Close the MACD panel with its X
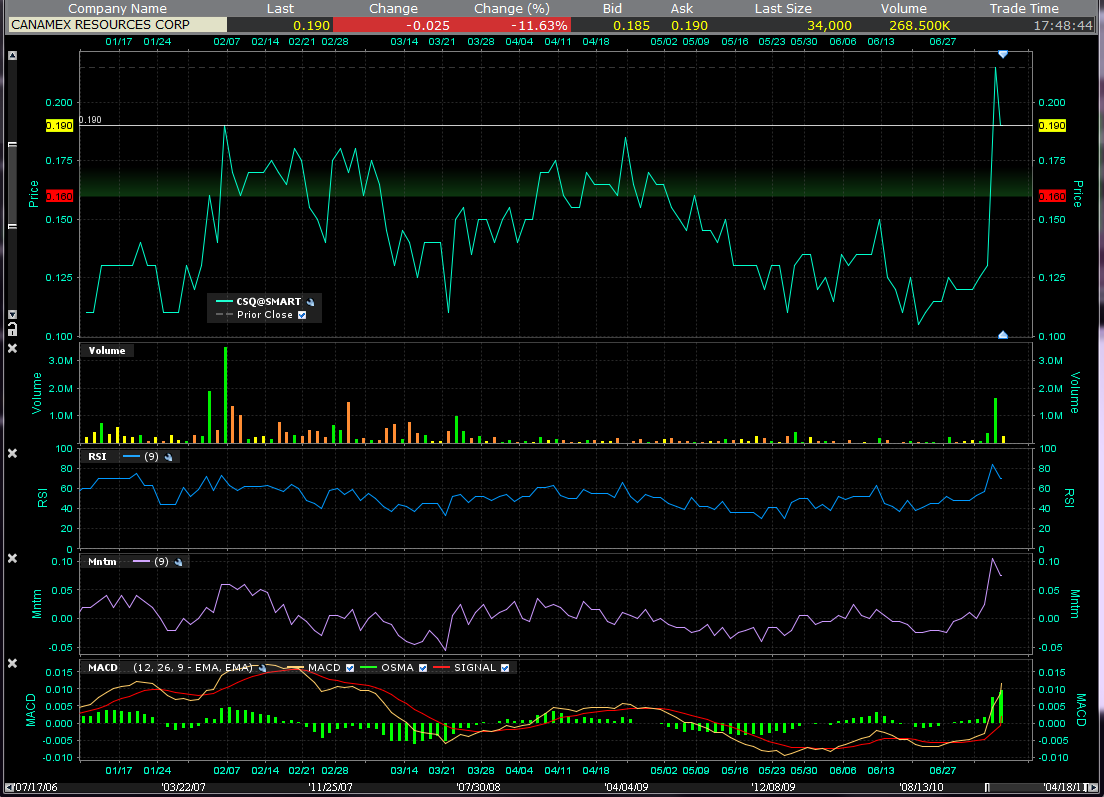The image size is (1104, 797). (x=12, y=663)
